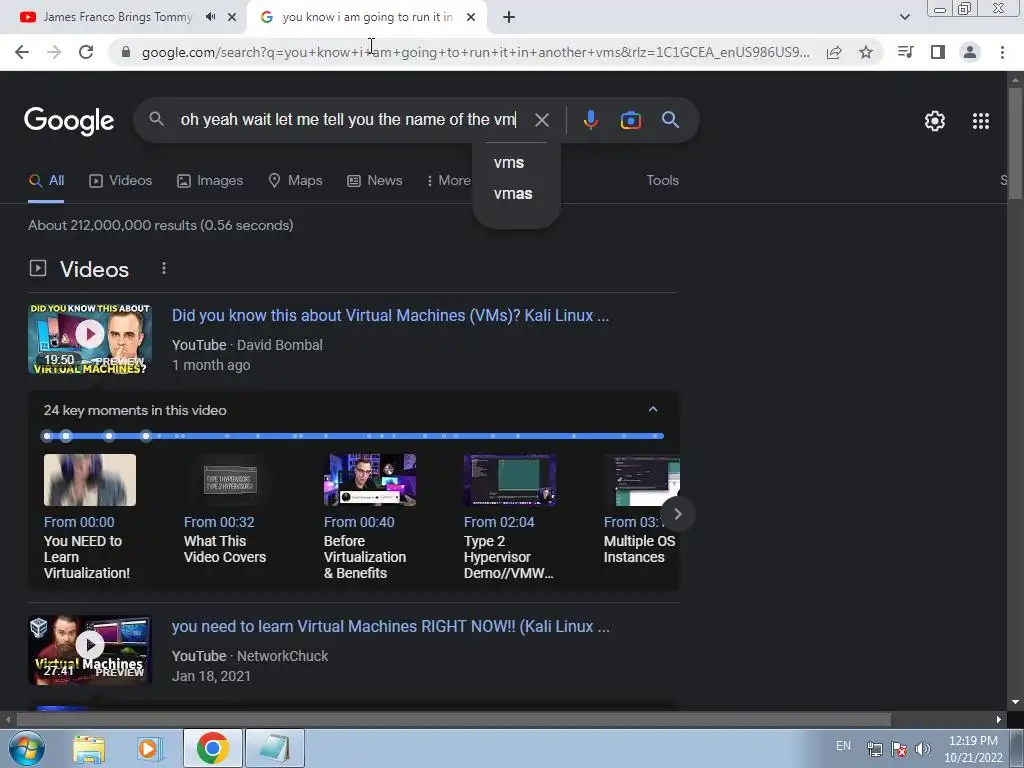
Task: Open the search Tools button
Action: [662, 181]
